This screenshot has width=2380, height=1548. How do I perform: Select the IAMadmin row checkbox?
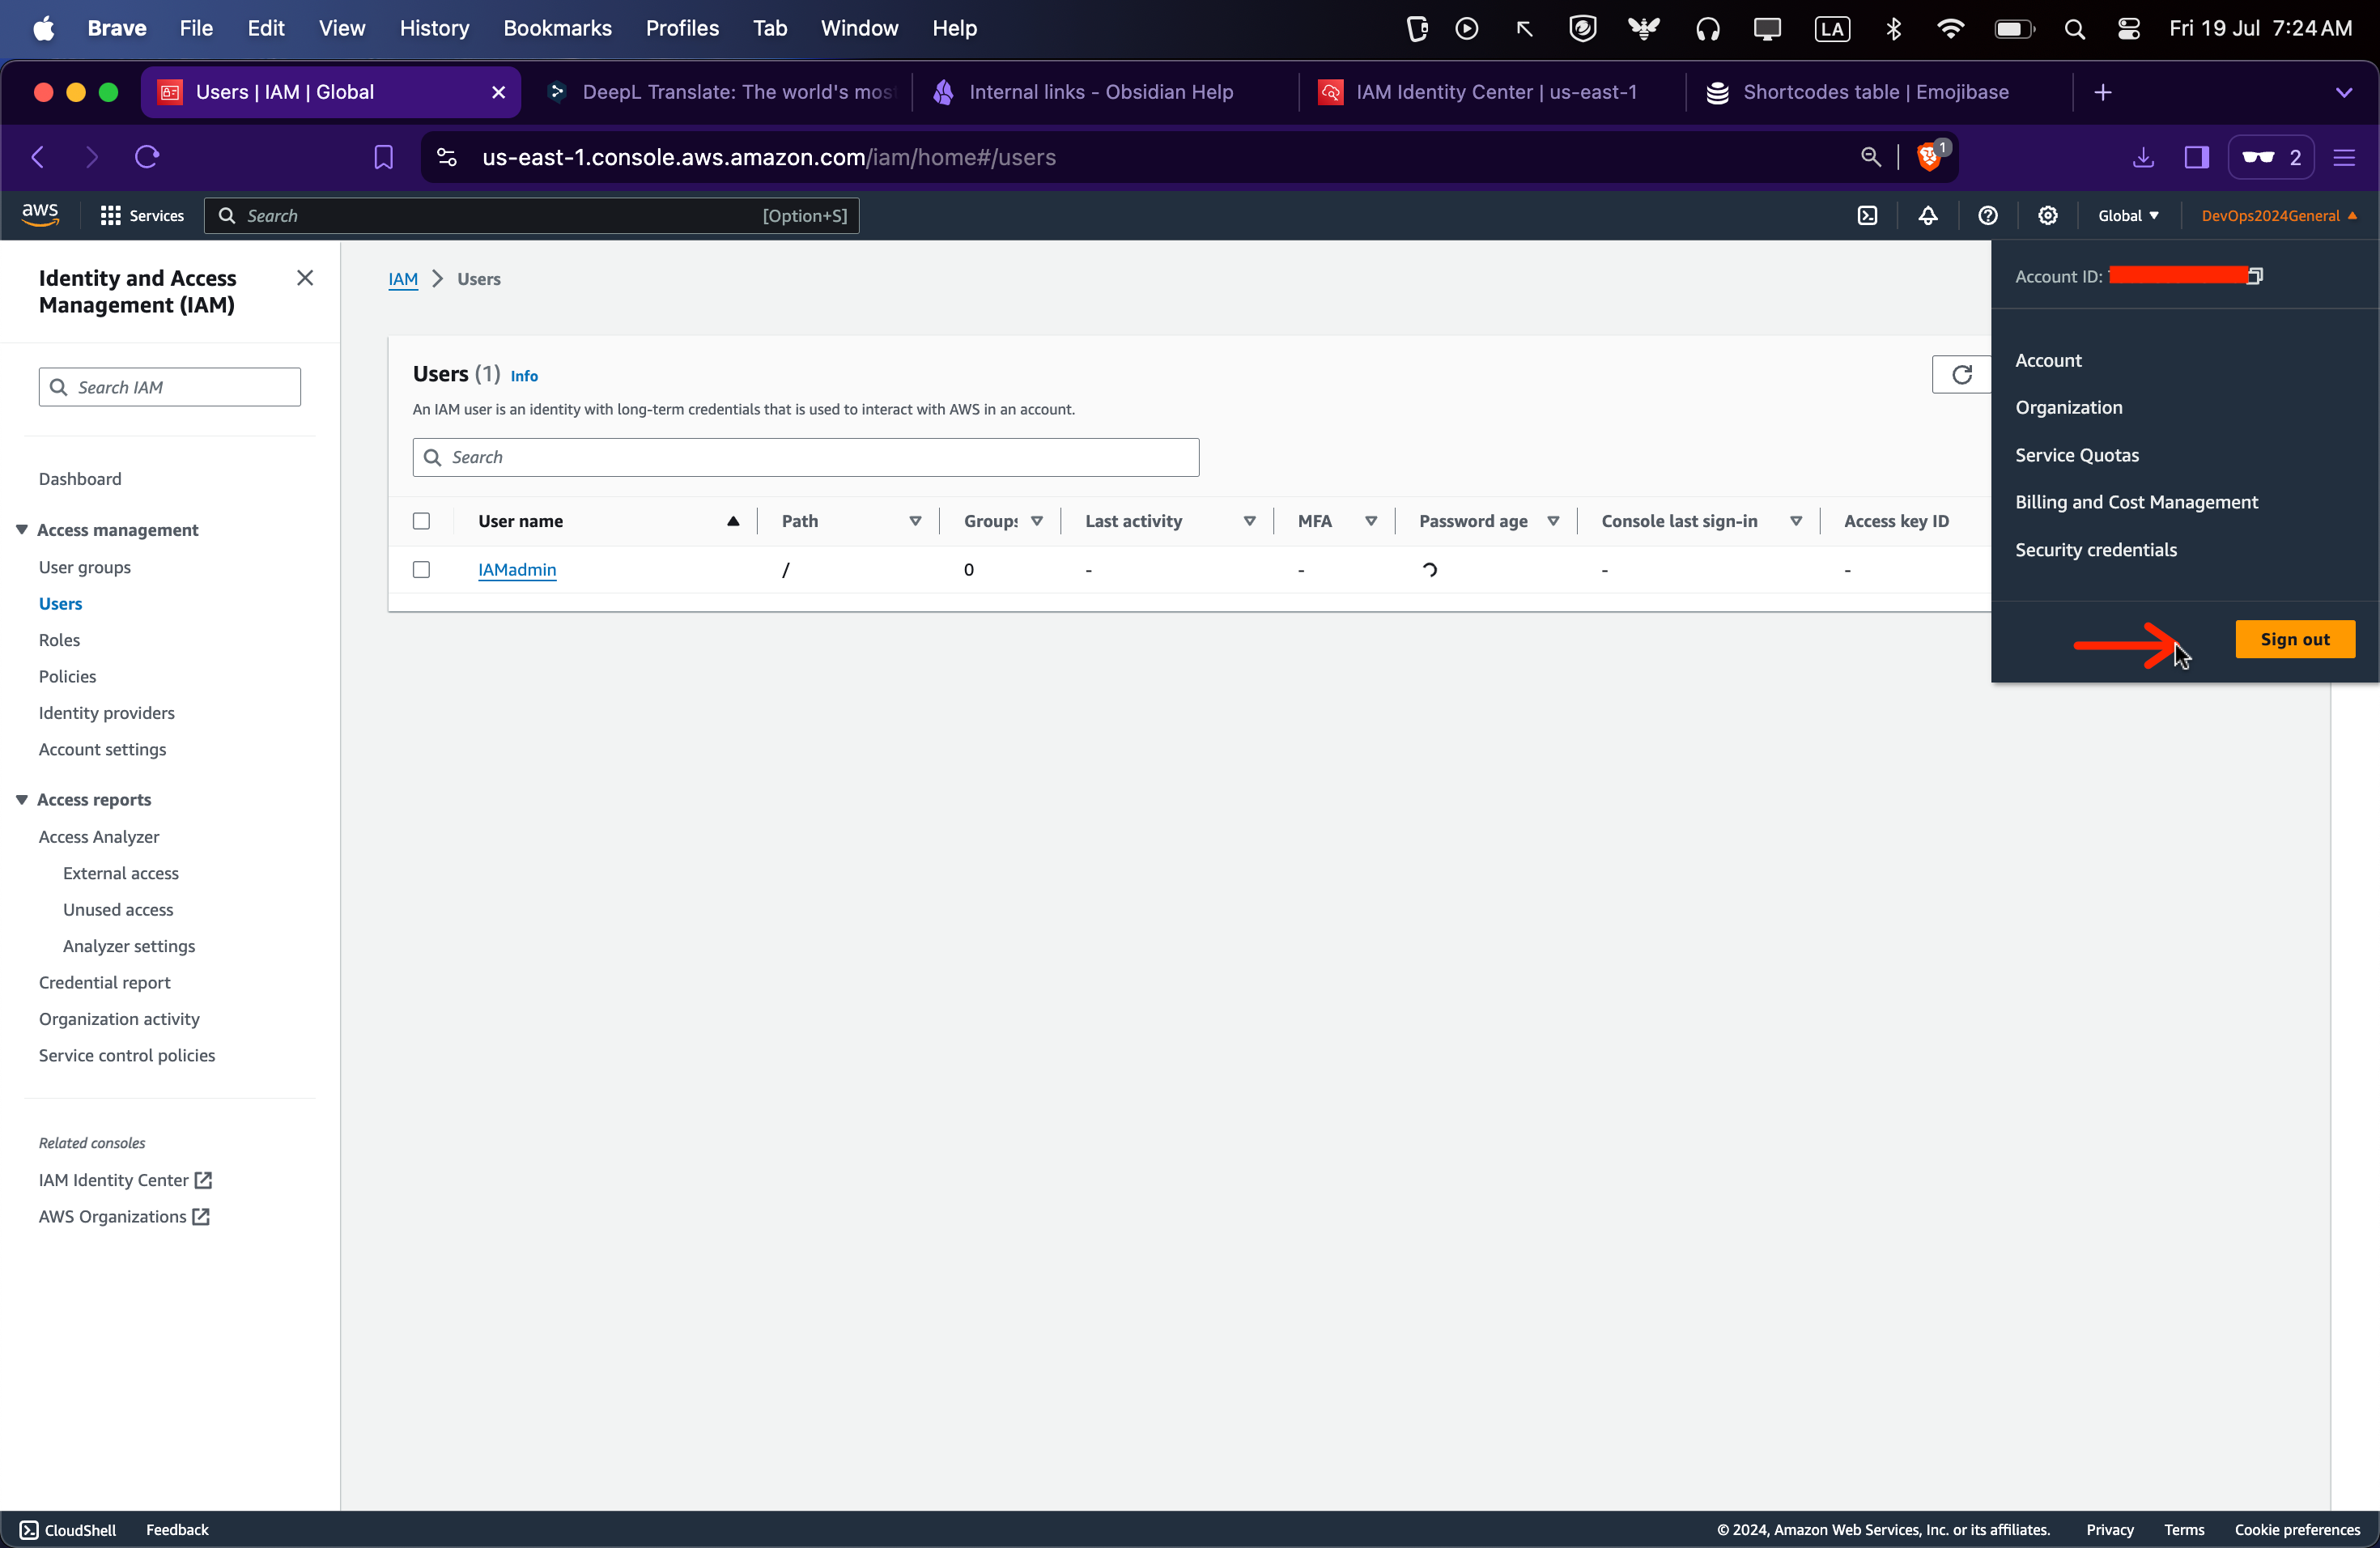(421, 570)
